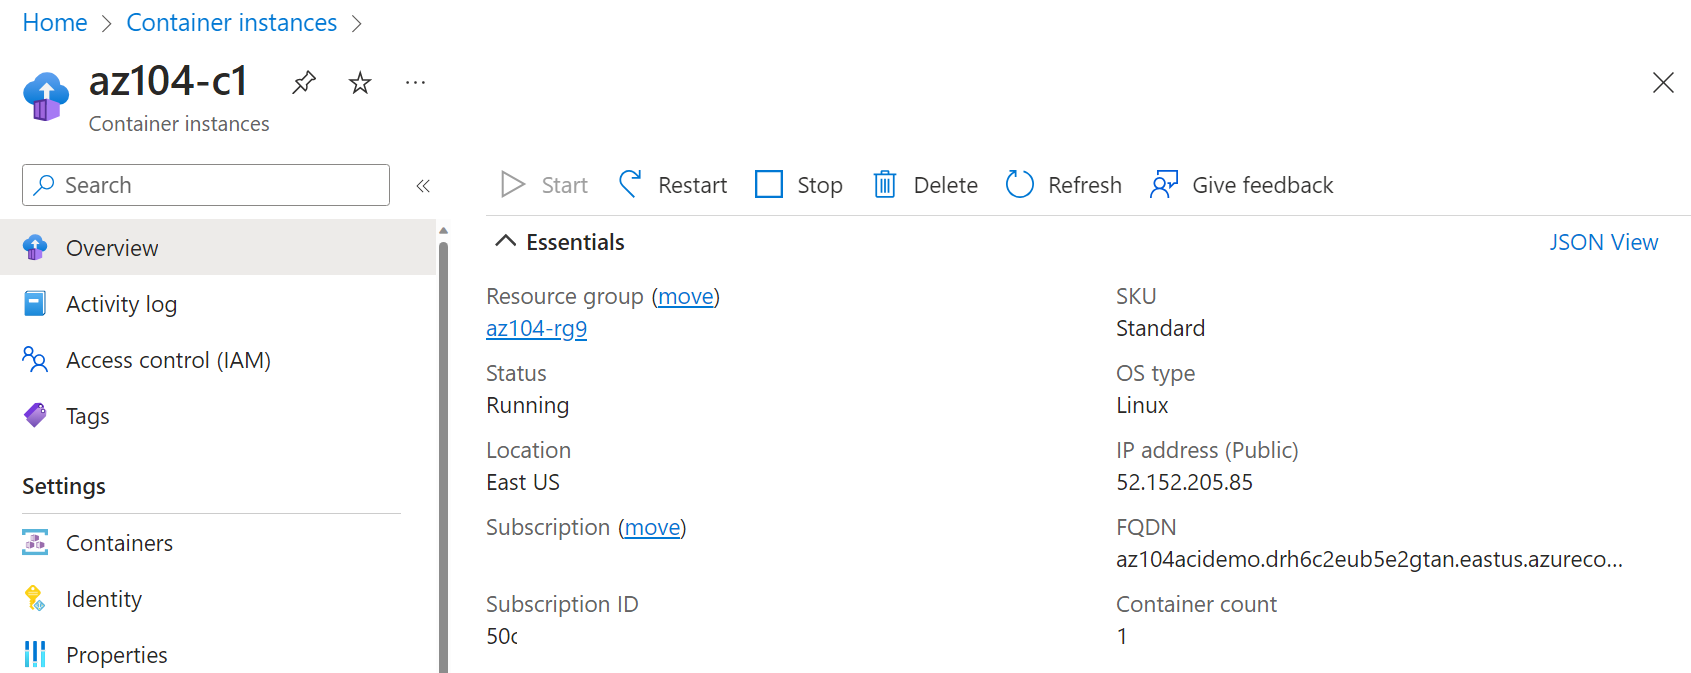
Task: Navigate to Container instances breadcrumb
Action: 231,23
